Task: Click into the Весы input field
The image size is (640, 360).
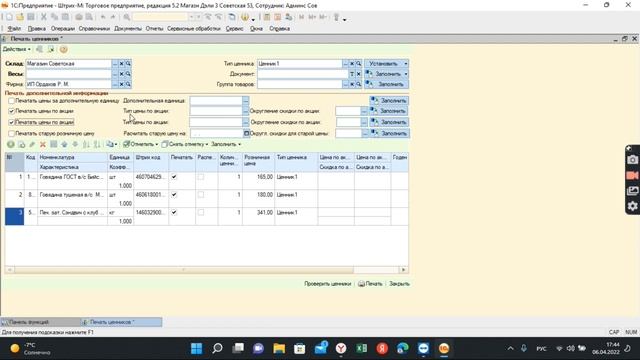Action: (x=69, y=74)
